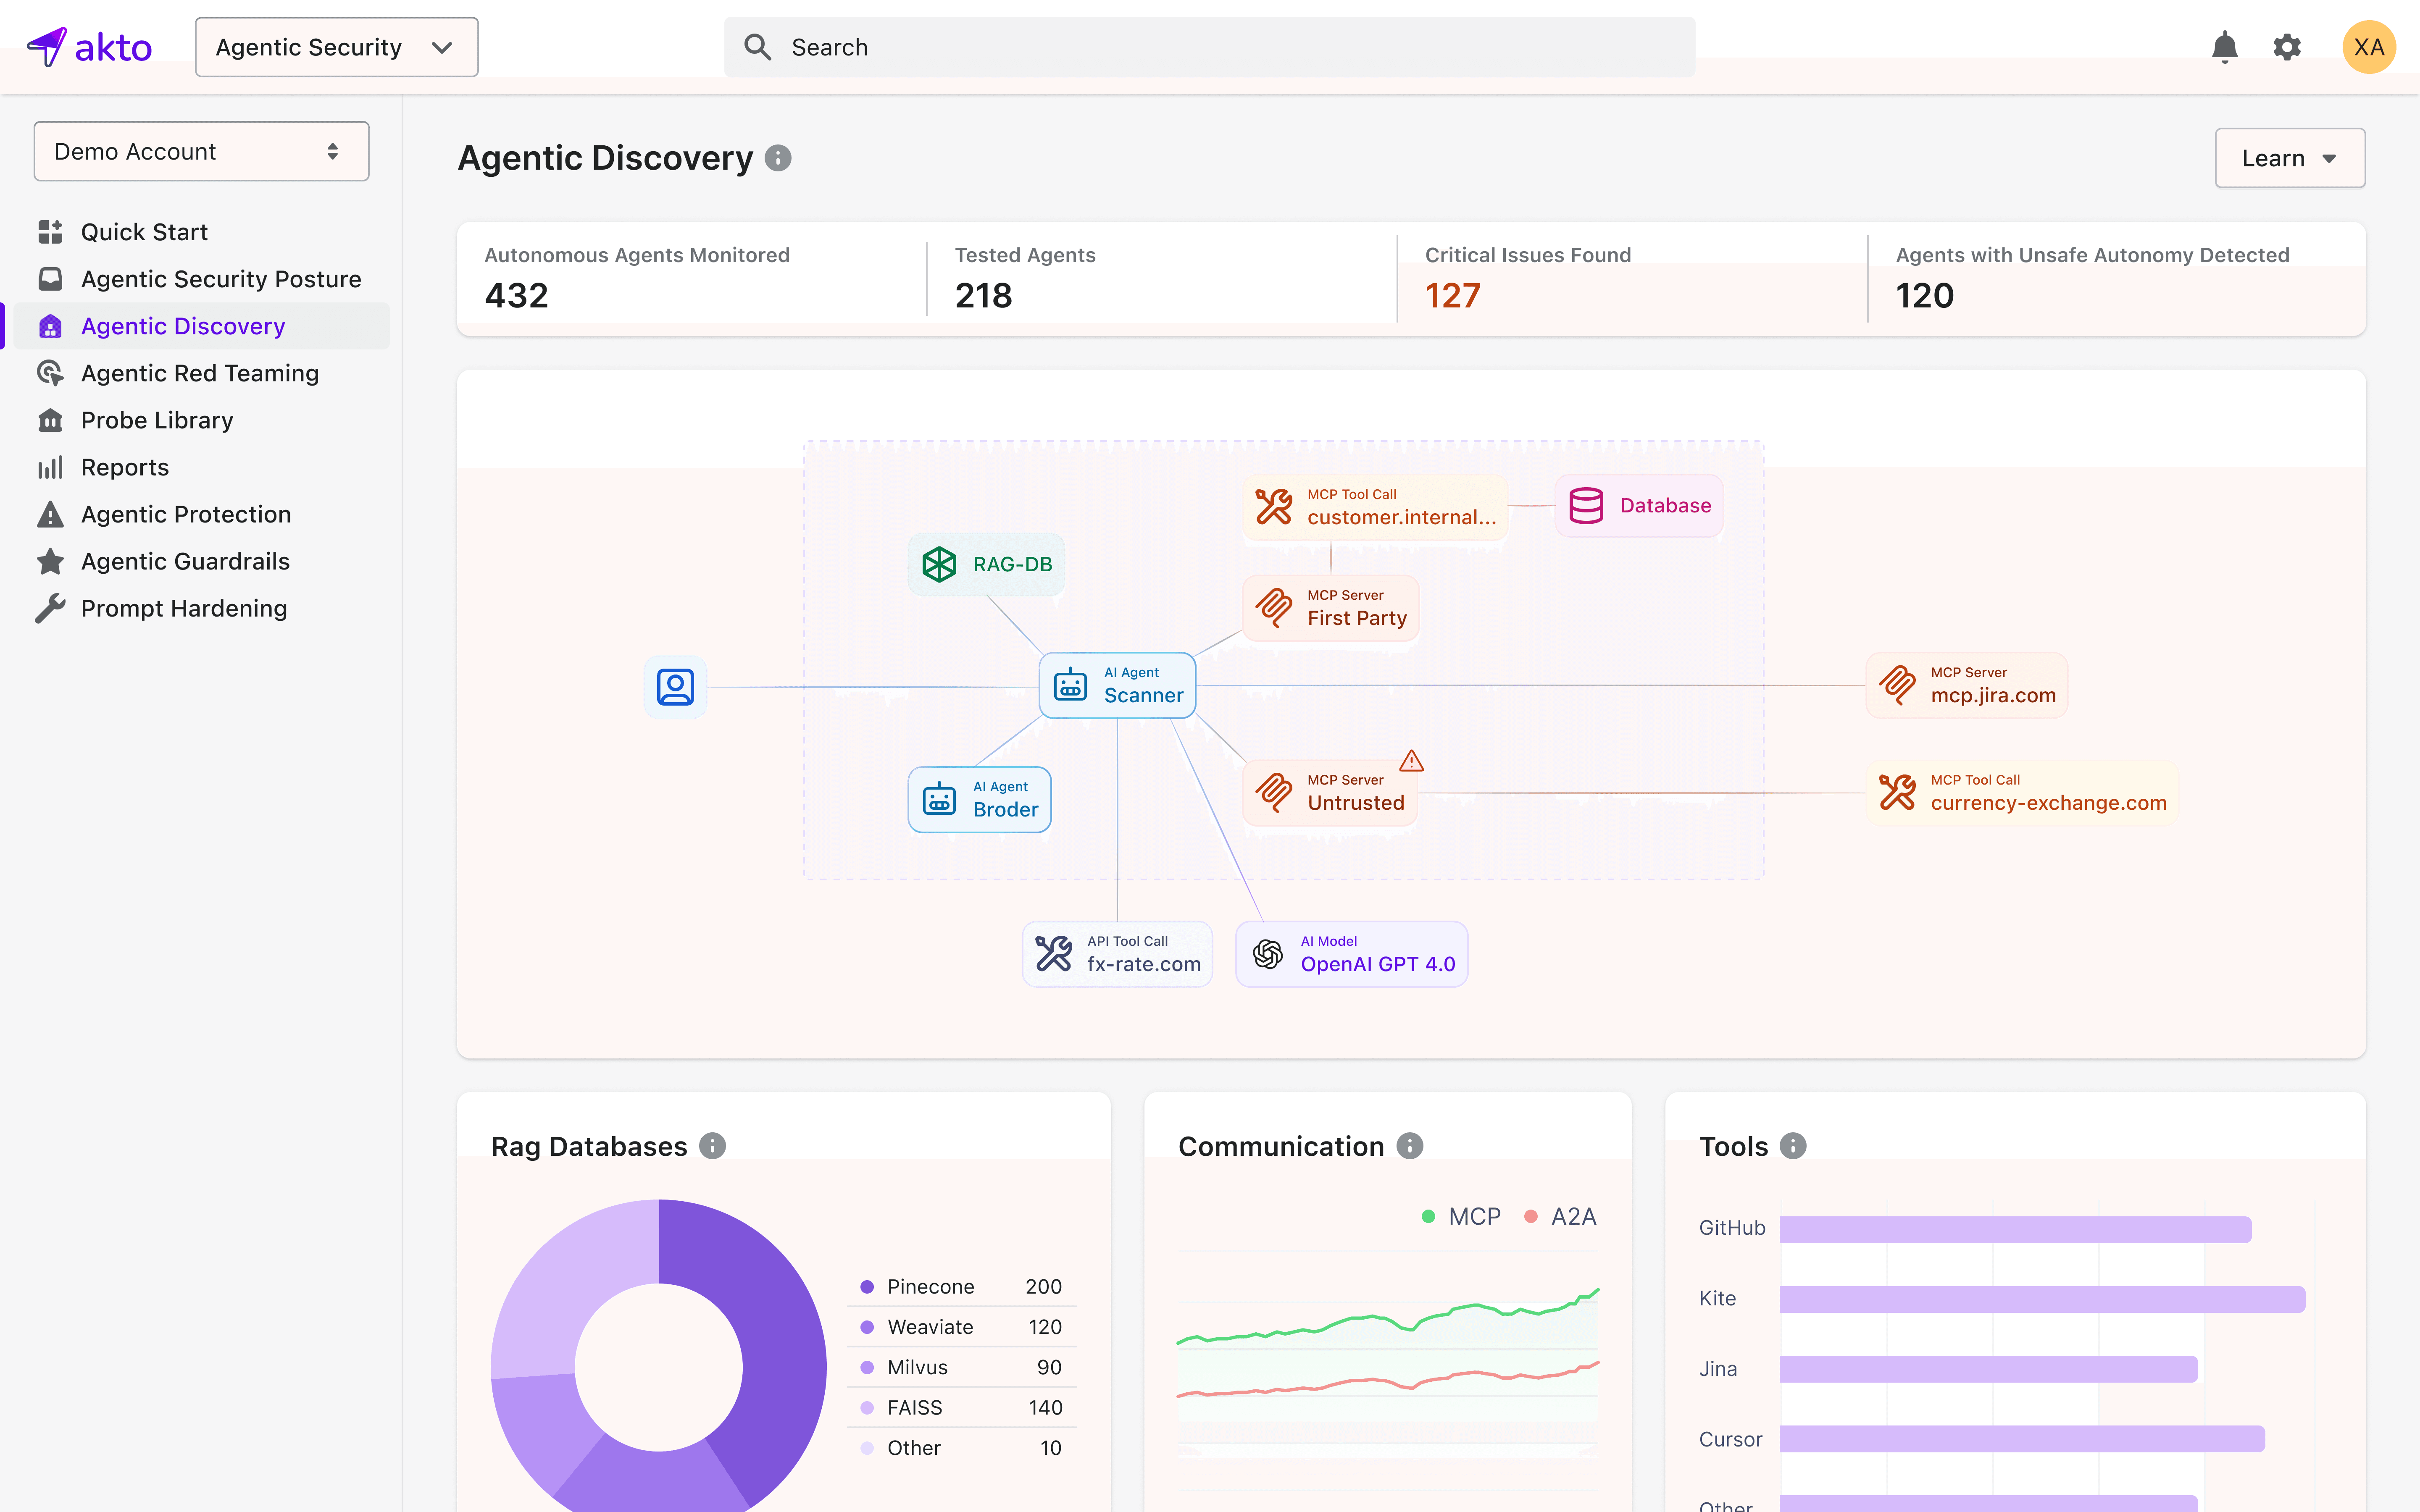Click the Search input field
2420x1512 pixels.
tap(1209, 47)
